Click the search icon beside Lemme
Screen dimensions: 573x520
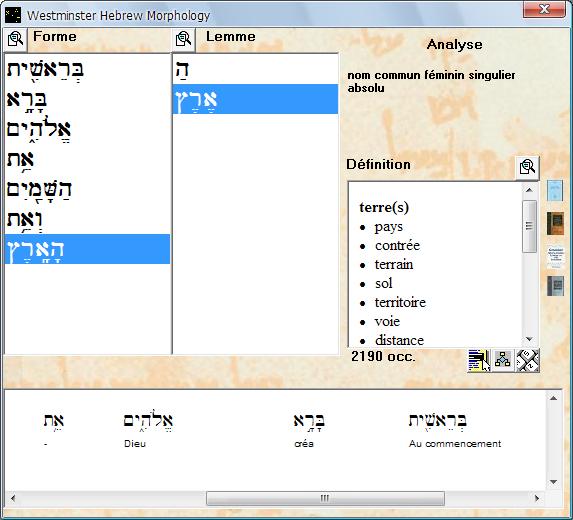[x=183, y=39]
